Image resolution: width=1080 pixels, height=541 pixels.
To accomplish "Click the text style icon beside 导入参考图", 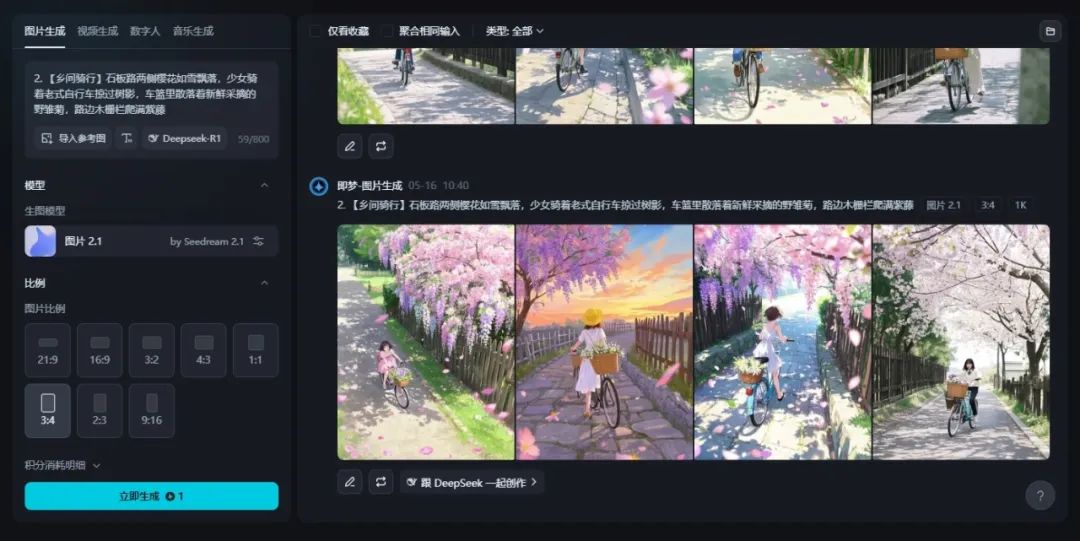I will (127, 139).
